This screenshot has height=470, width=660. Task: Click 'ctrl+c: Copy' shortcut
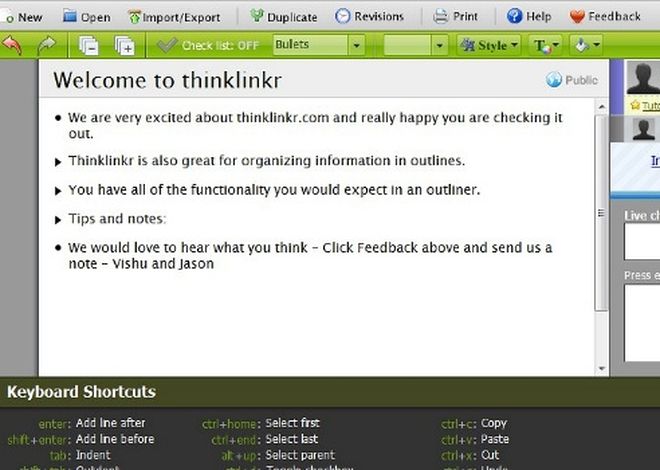pos(474,423)
